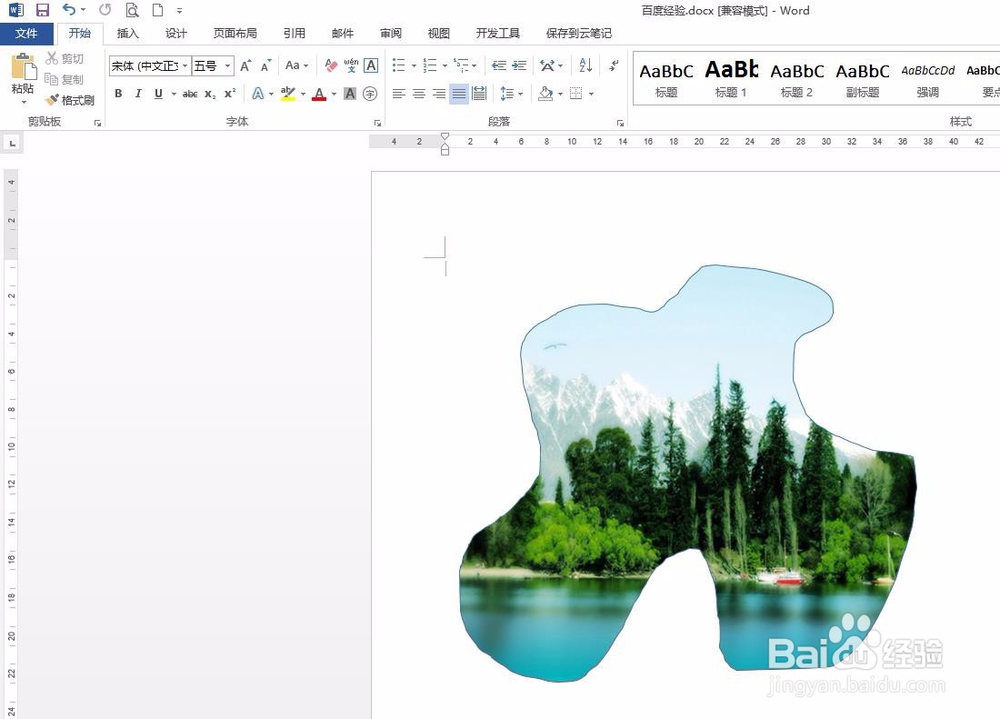Apply the 标题 1 style
The image size is (1000, 719).
click(731, 78)
